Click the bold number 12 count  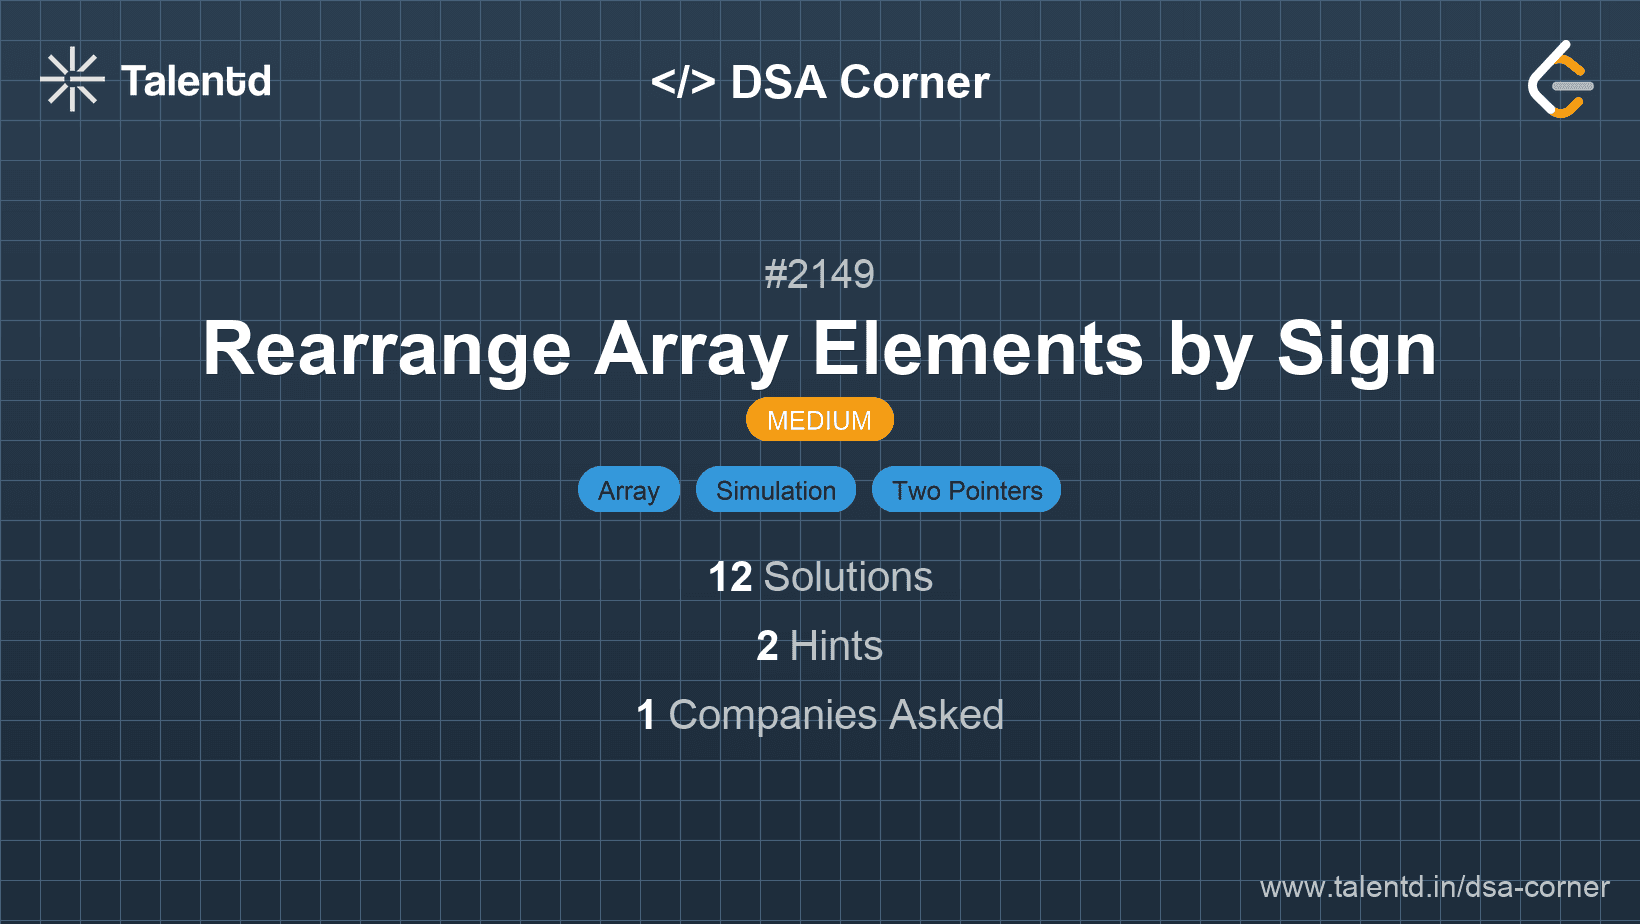point(730,578)
